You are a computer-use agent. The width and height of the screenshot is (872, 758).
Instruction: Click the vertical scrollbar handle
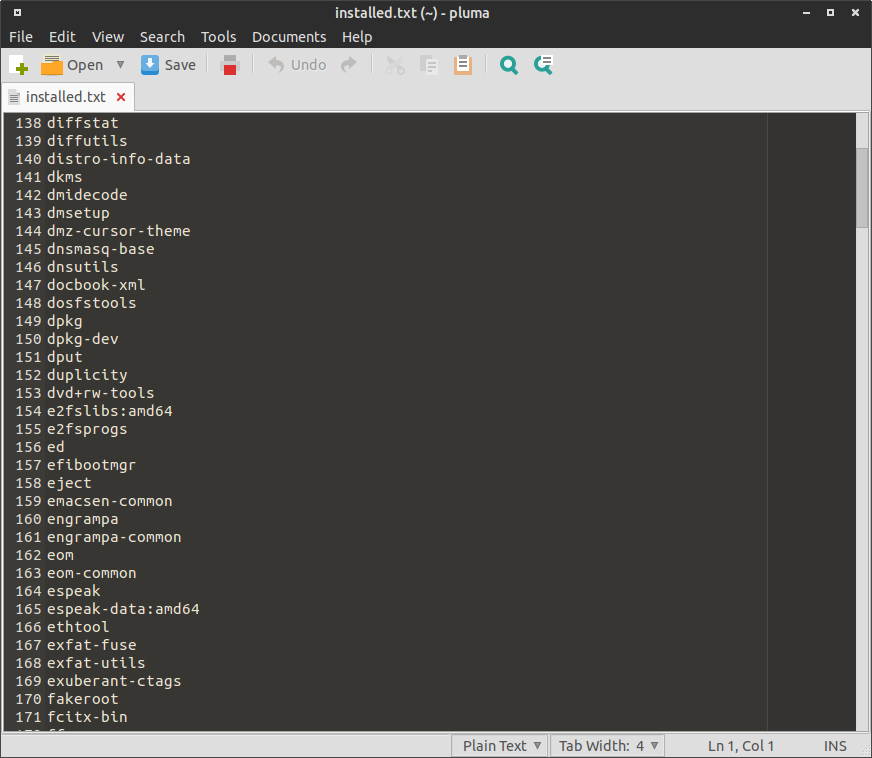pyautogui.click(x=861, y=188)
